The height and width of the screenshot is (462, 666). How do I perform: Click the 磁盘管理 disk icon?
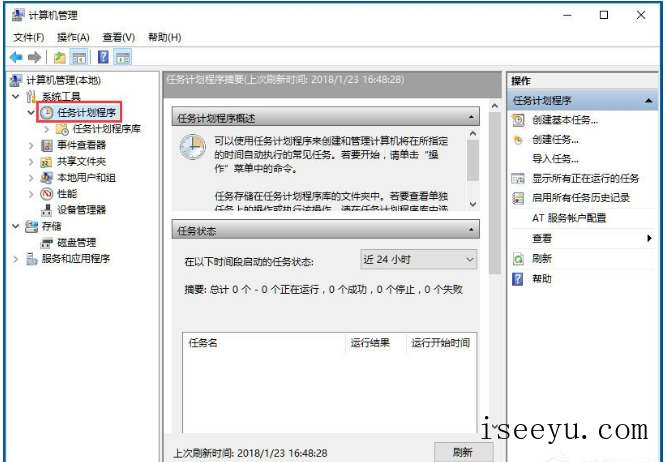point(46,243)
